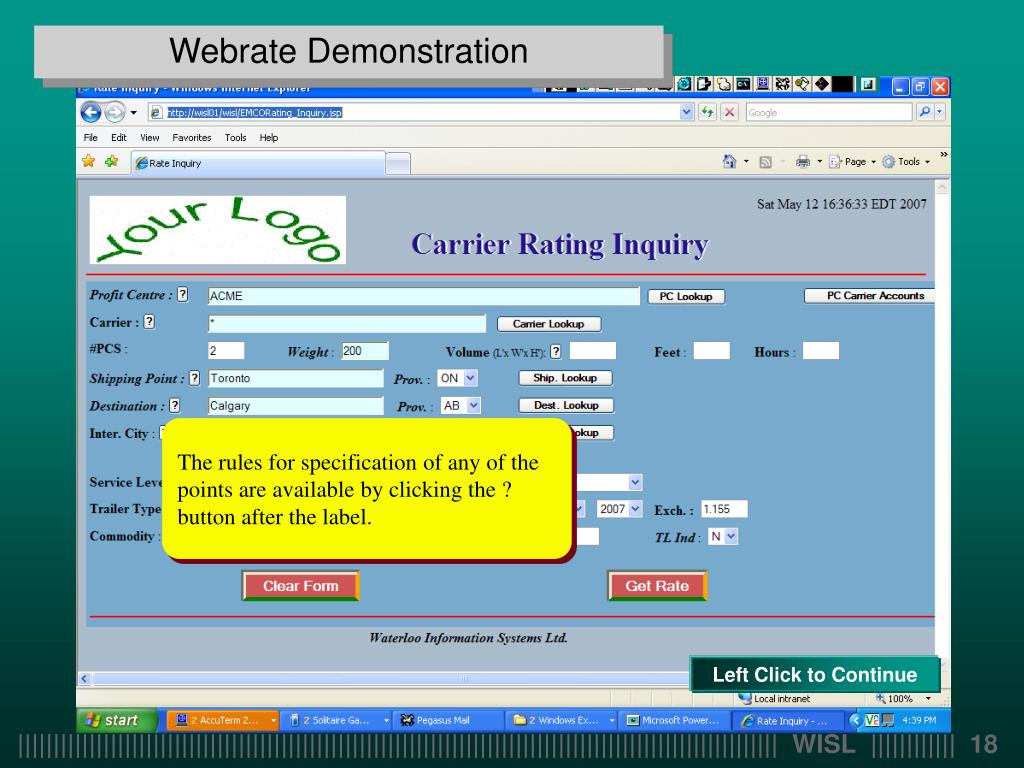The height and width of the screenshot is (768, 1024).
Task: Click the Clear Form button
Action: point(300,586)
